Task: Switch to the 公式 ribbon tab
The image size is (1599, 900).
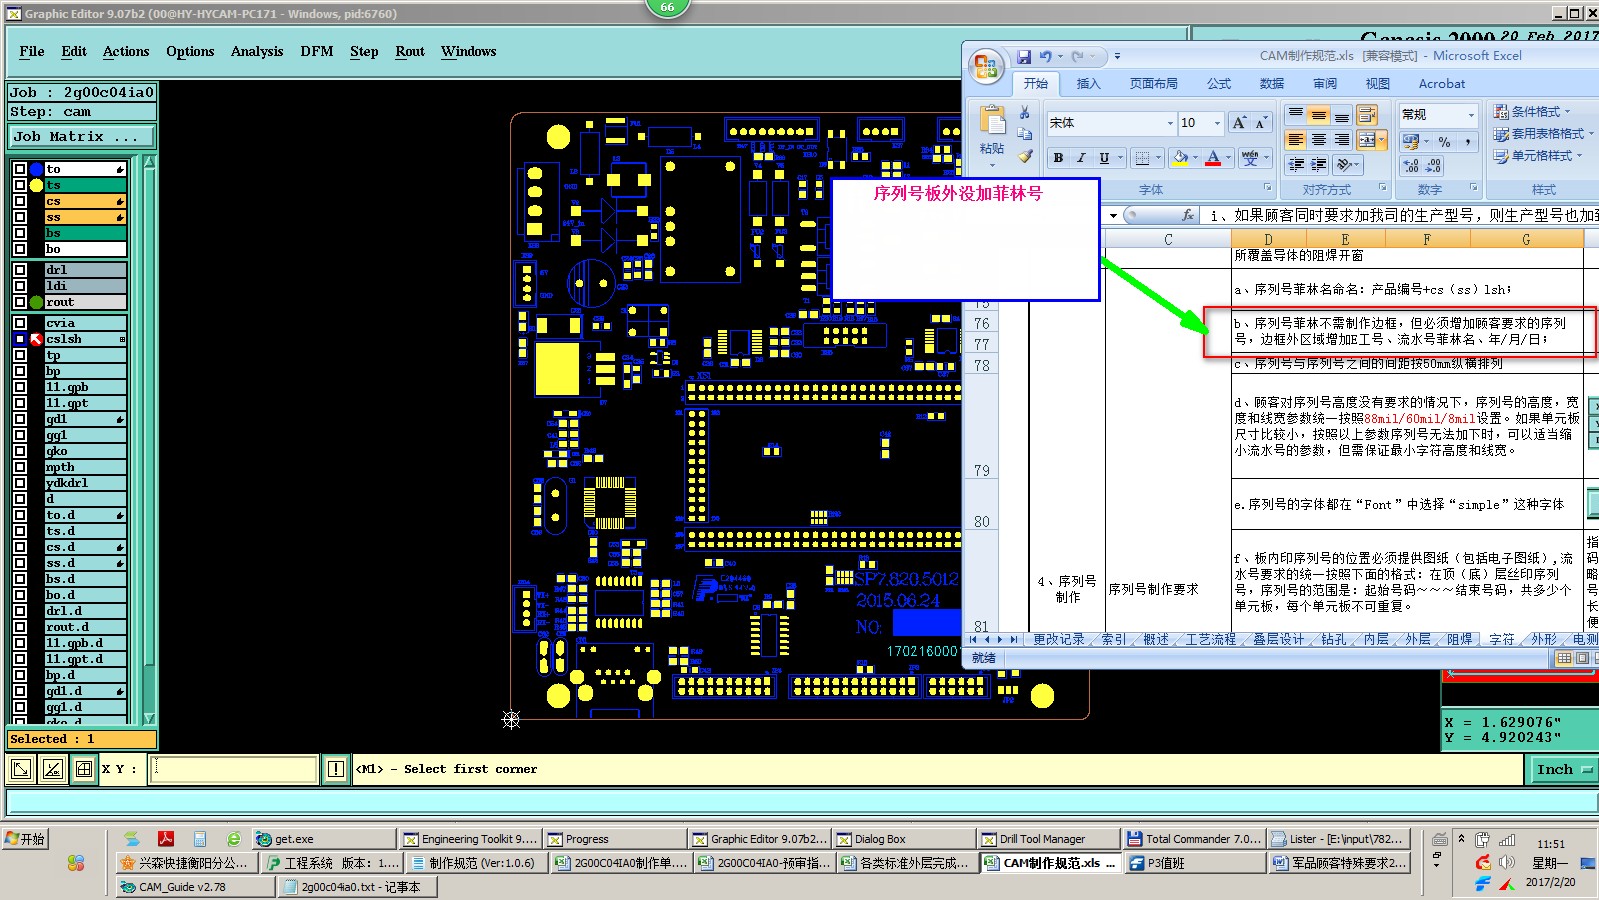Action: tap(1219, 84)
